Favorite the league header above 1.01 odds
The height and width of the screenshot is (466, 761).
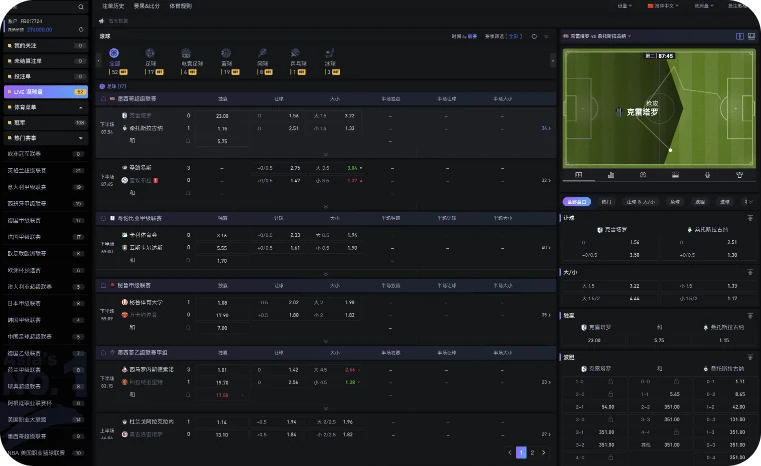click(103, 352)
